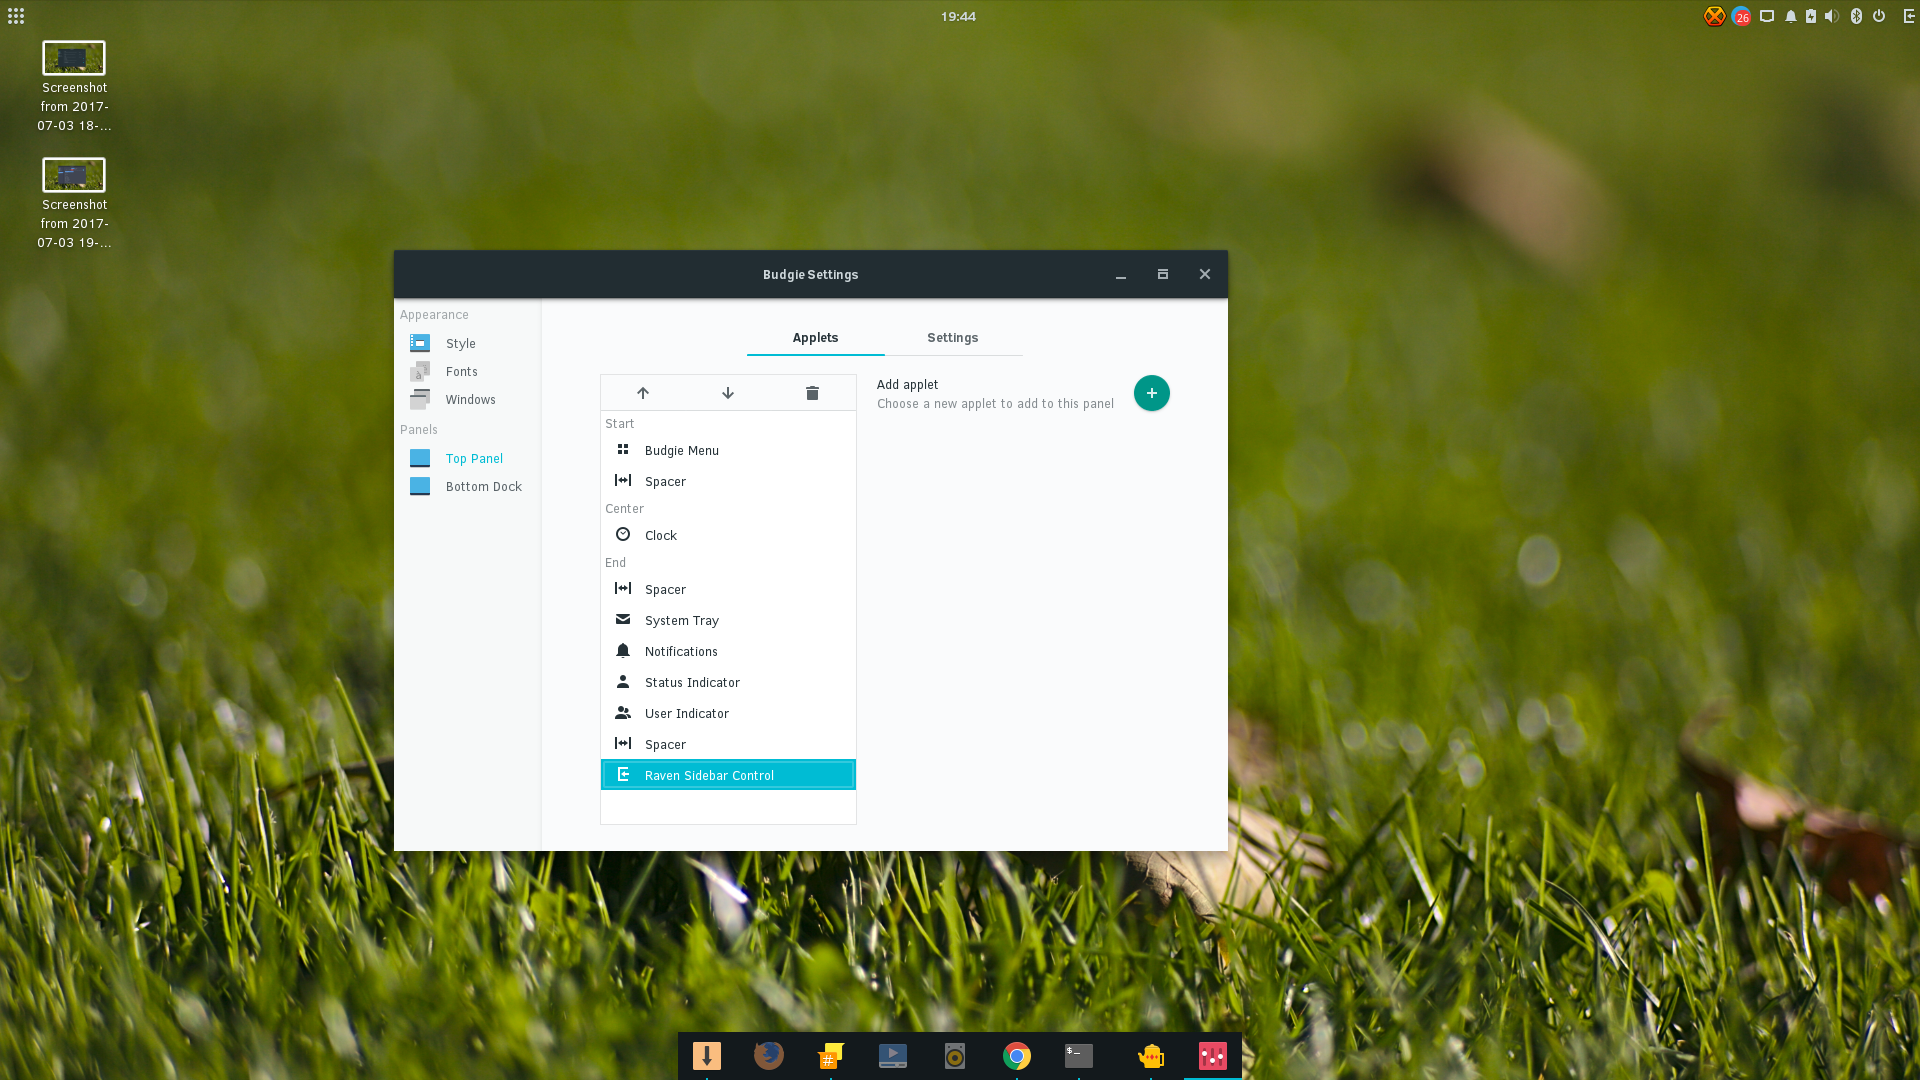Open the tray icon with 26 badge
The image size is (1920, 1080).
(x=1741, y=16)
